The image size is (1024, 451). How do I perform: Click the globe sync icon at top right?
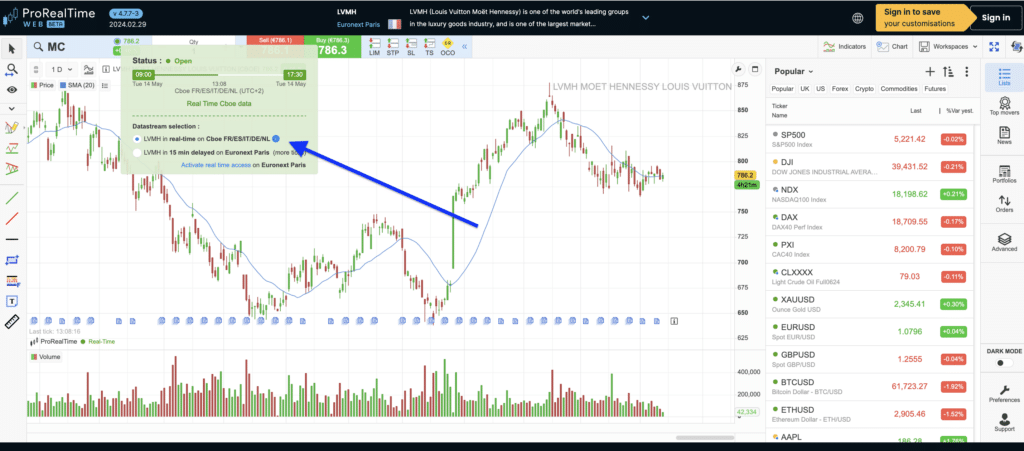(x=1016, y=47)
